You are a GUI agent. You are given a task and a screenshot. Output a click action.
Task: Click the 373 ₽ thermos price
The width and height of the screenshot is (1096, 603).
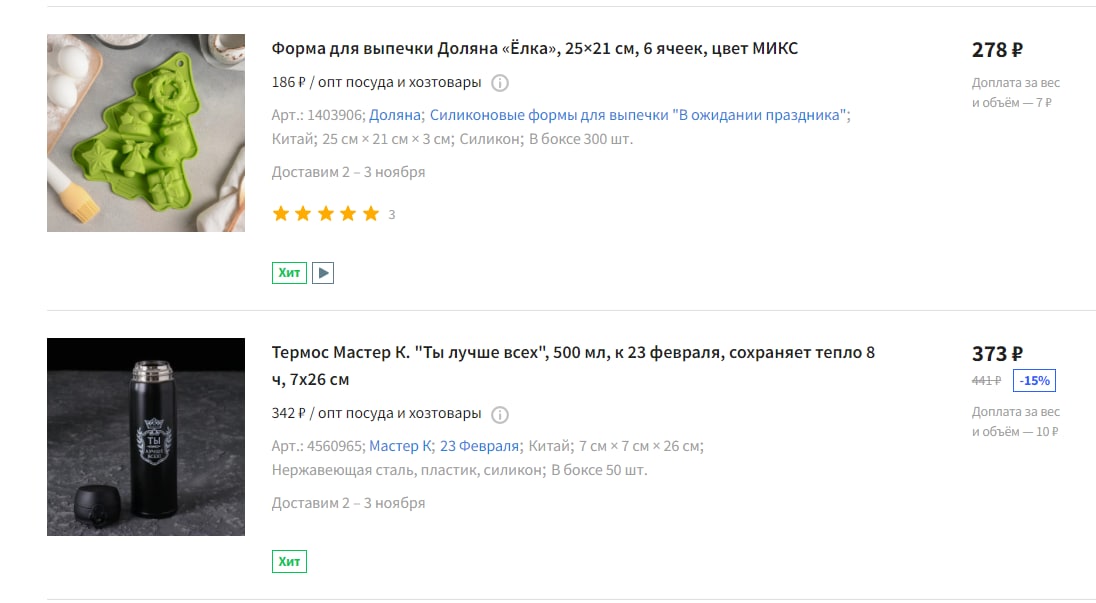click(997, 354)
